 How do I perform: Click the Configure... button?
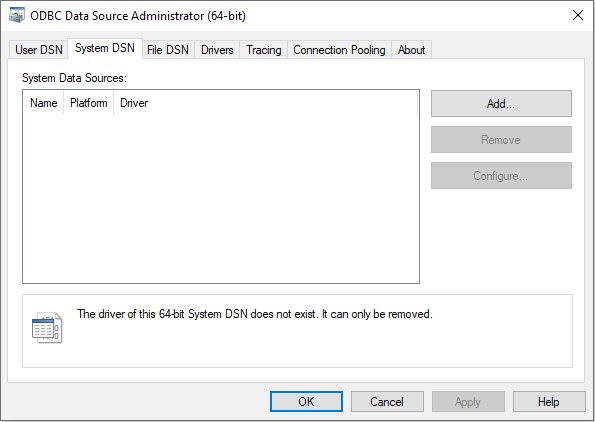point(501,176)
